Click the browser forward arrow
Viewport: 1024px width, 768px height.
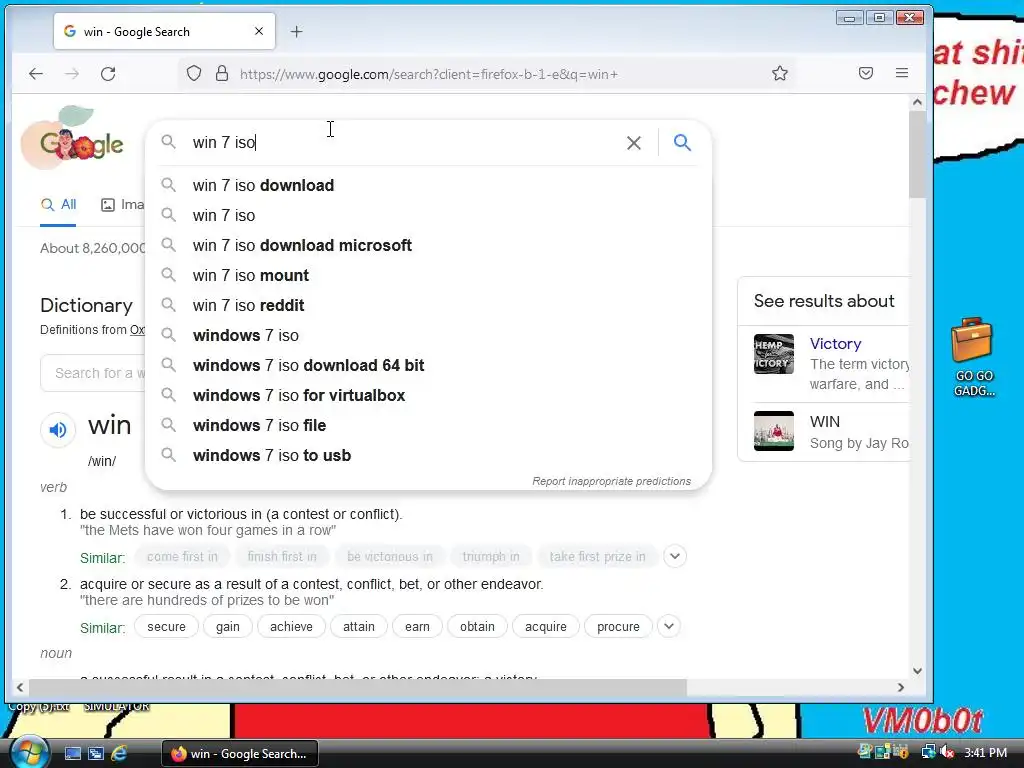[72, 74]
